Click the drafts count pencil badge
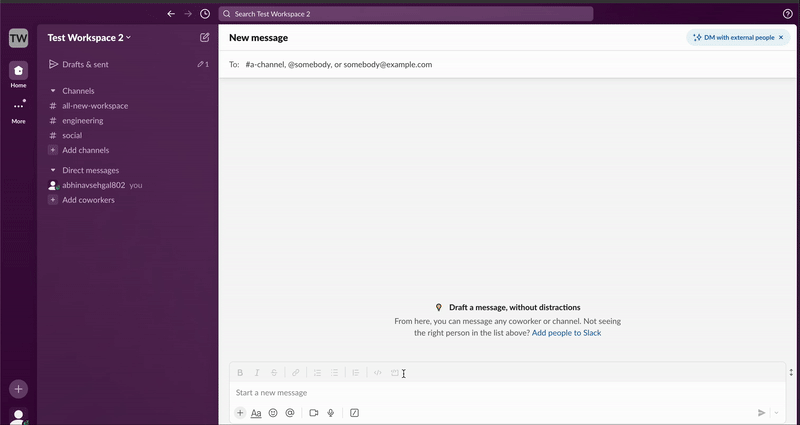 pyautogui.click(x=203, y=64)
